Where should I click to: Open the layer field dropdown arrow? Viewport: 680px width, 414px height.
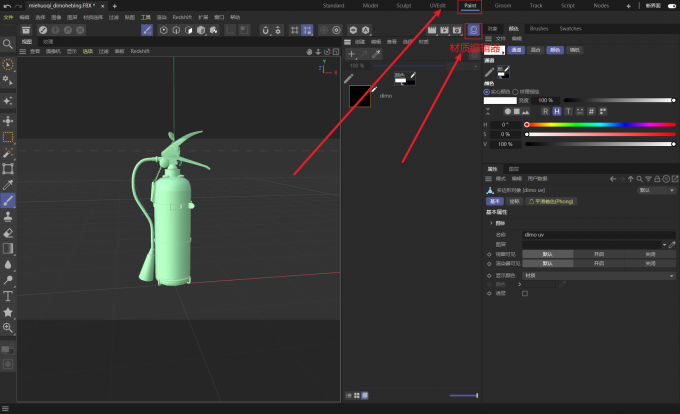point(664,245)
